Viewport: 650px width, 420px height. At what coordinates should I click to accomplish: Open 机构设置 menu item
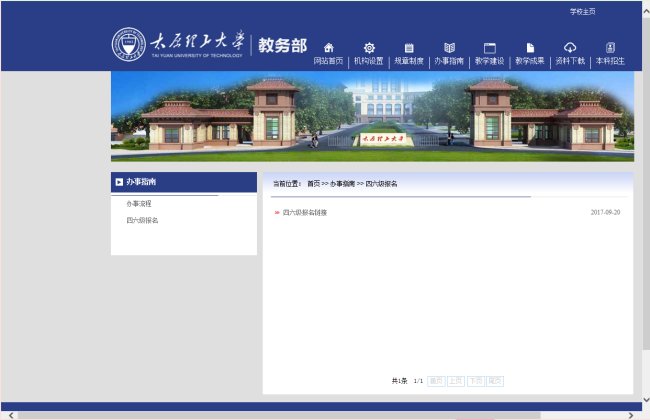[x=369, y=61]
